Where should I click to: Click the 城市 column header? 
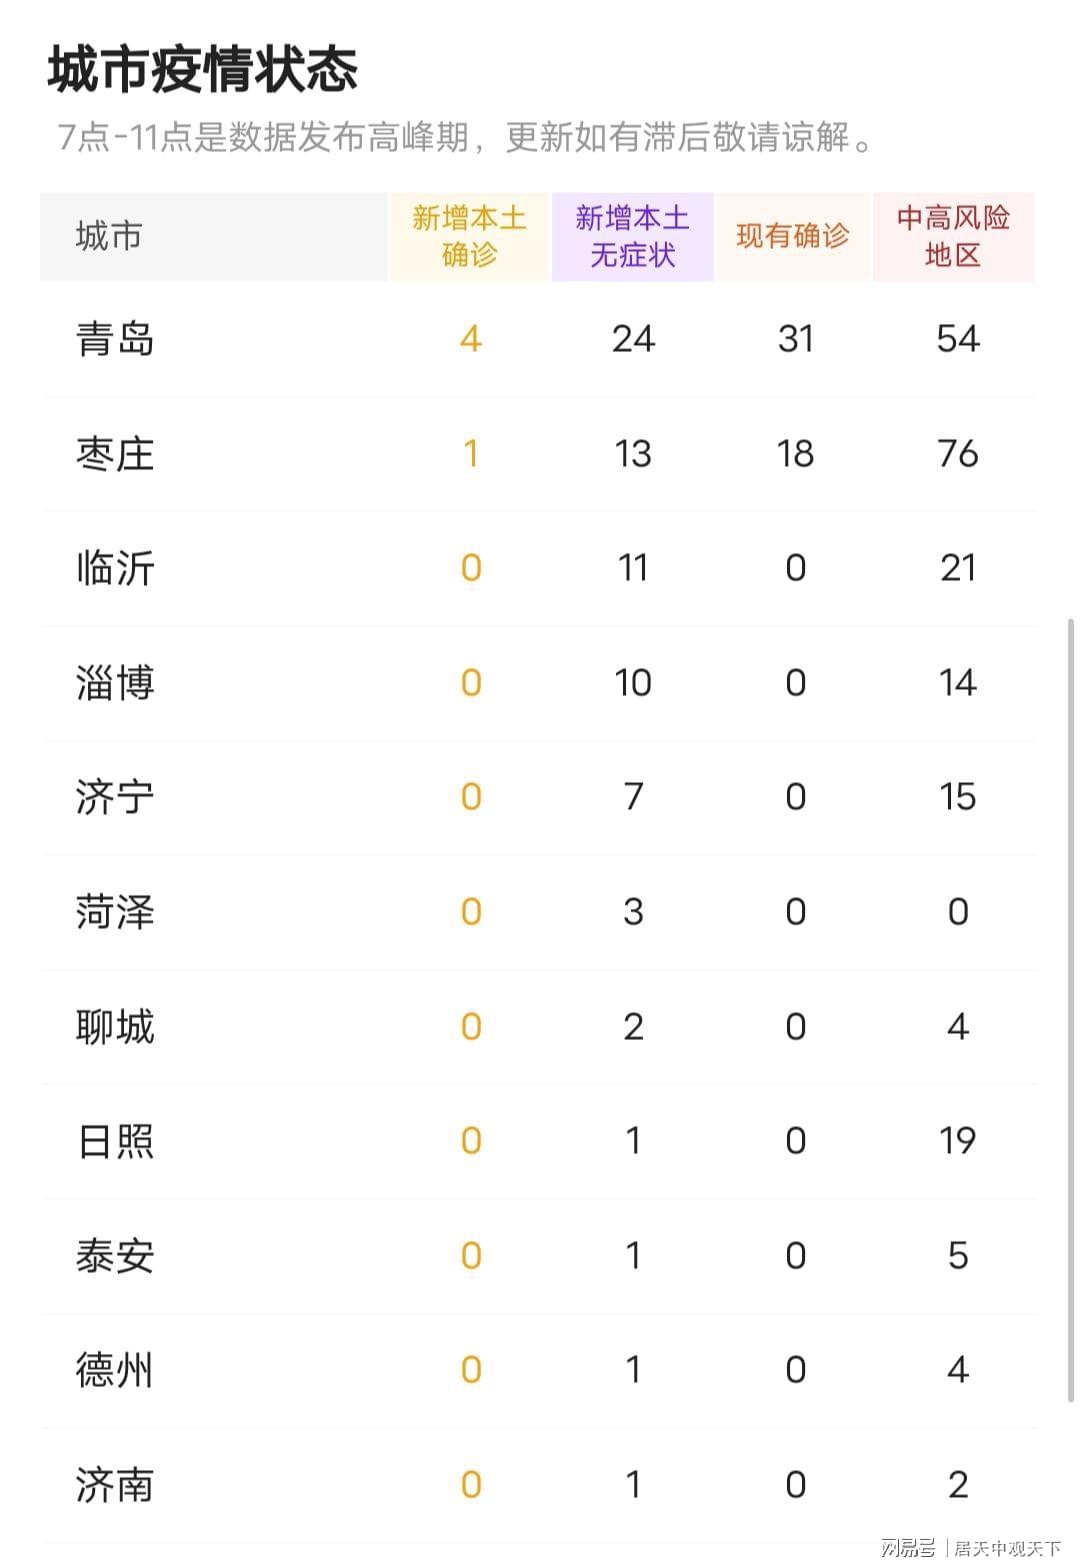110,236
